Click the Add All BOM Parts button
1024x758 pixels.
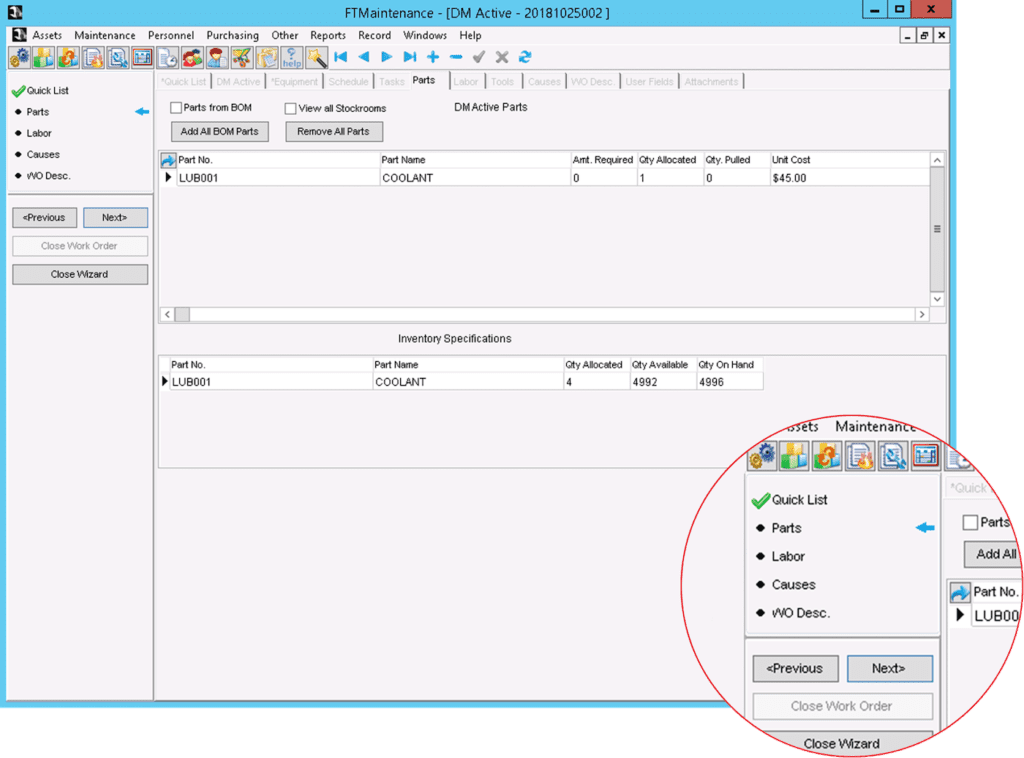click(x=219, y=131)
